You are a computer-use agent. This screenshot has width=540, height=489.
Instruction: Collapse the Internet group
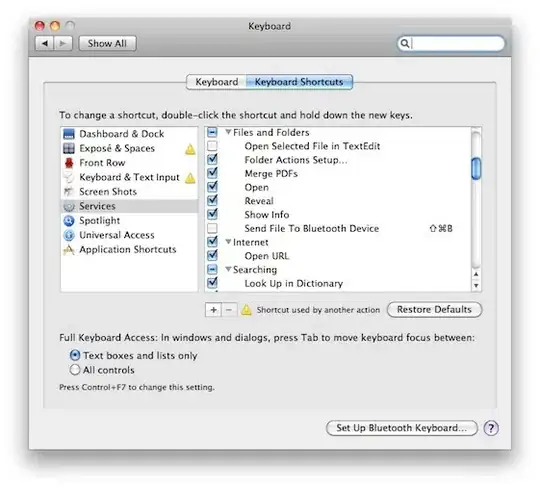click(228, 242)
